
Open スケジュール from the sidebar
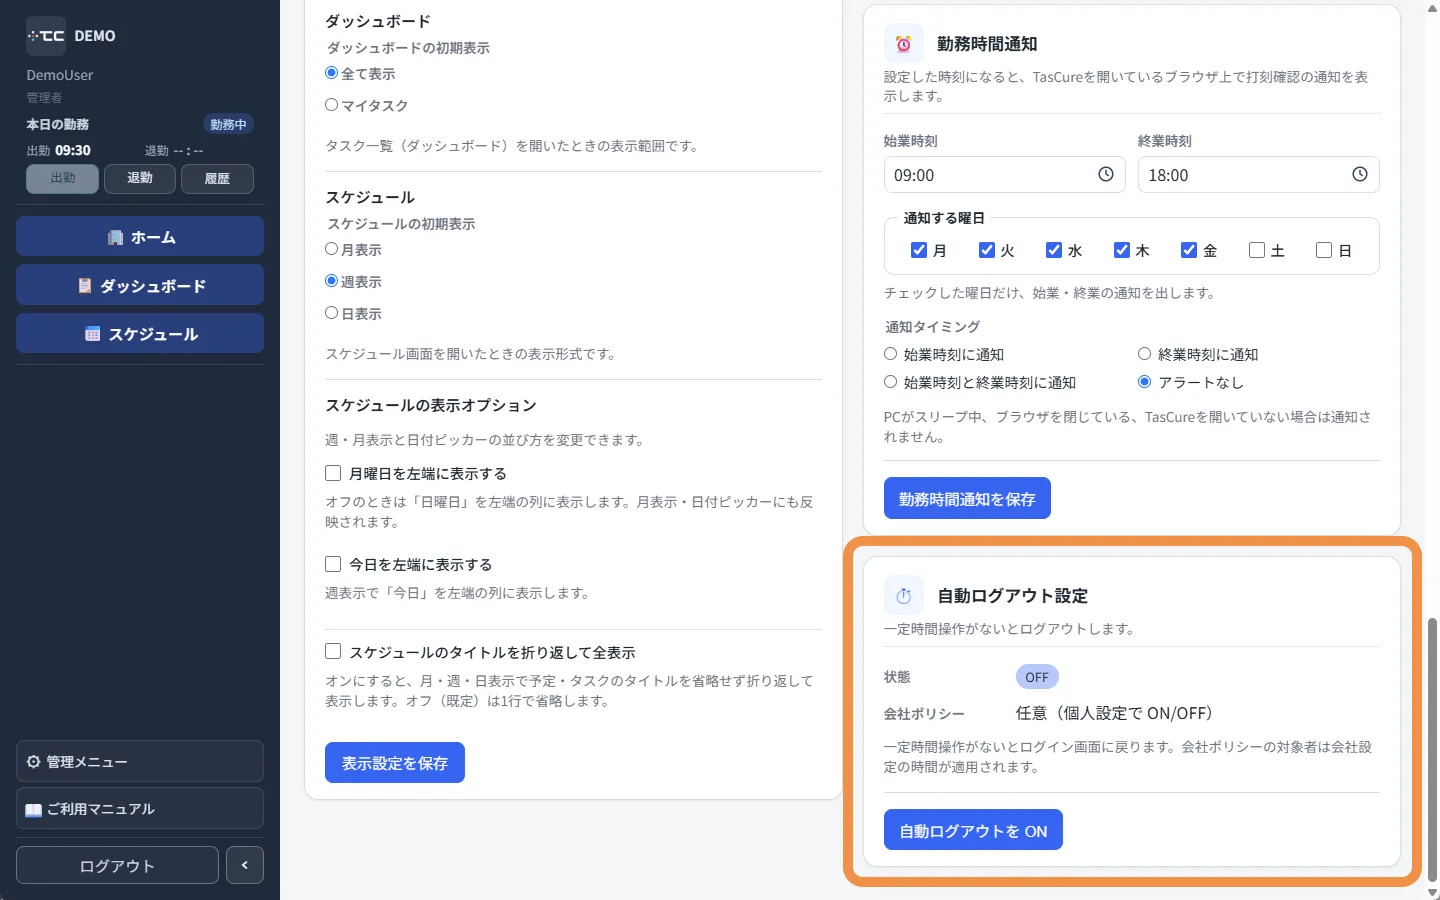click(140, 334)
